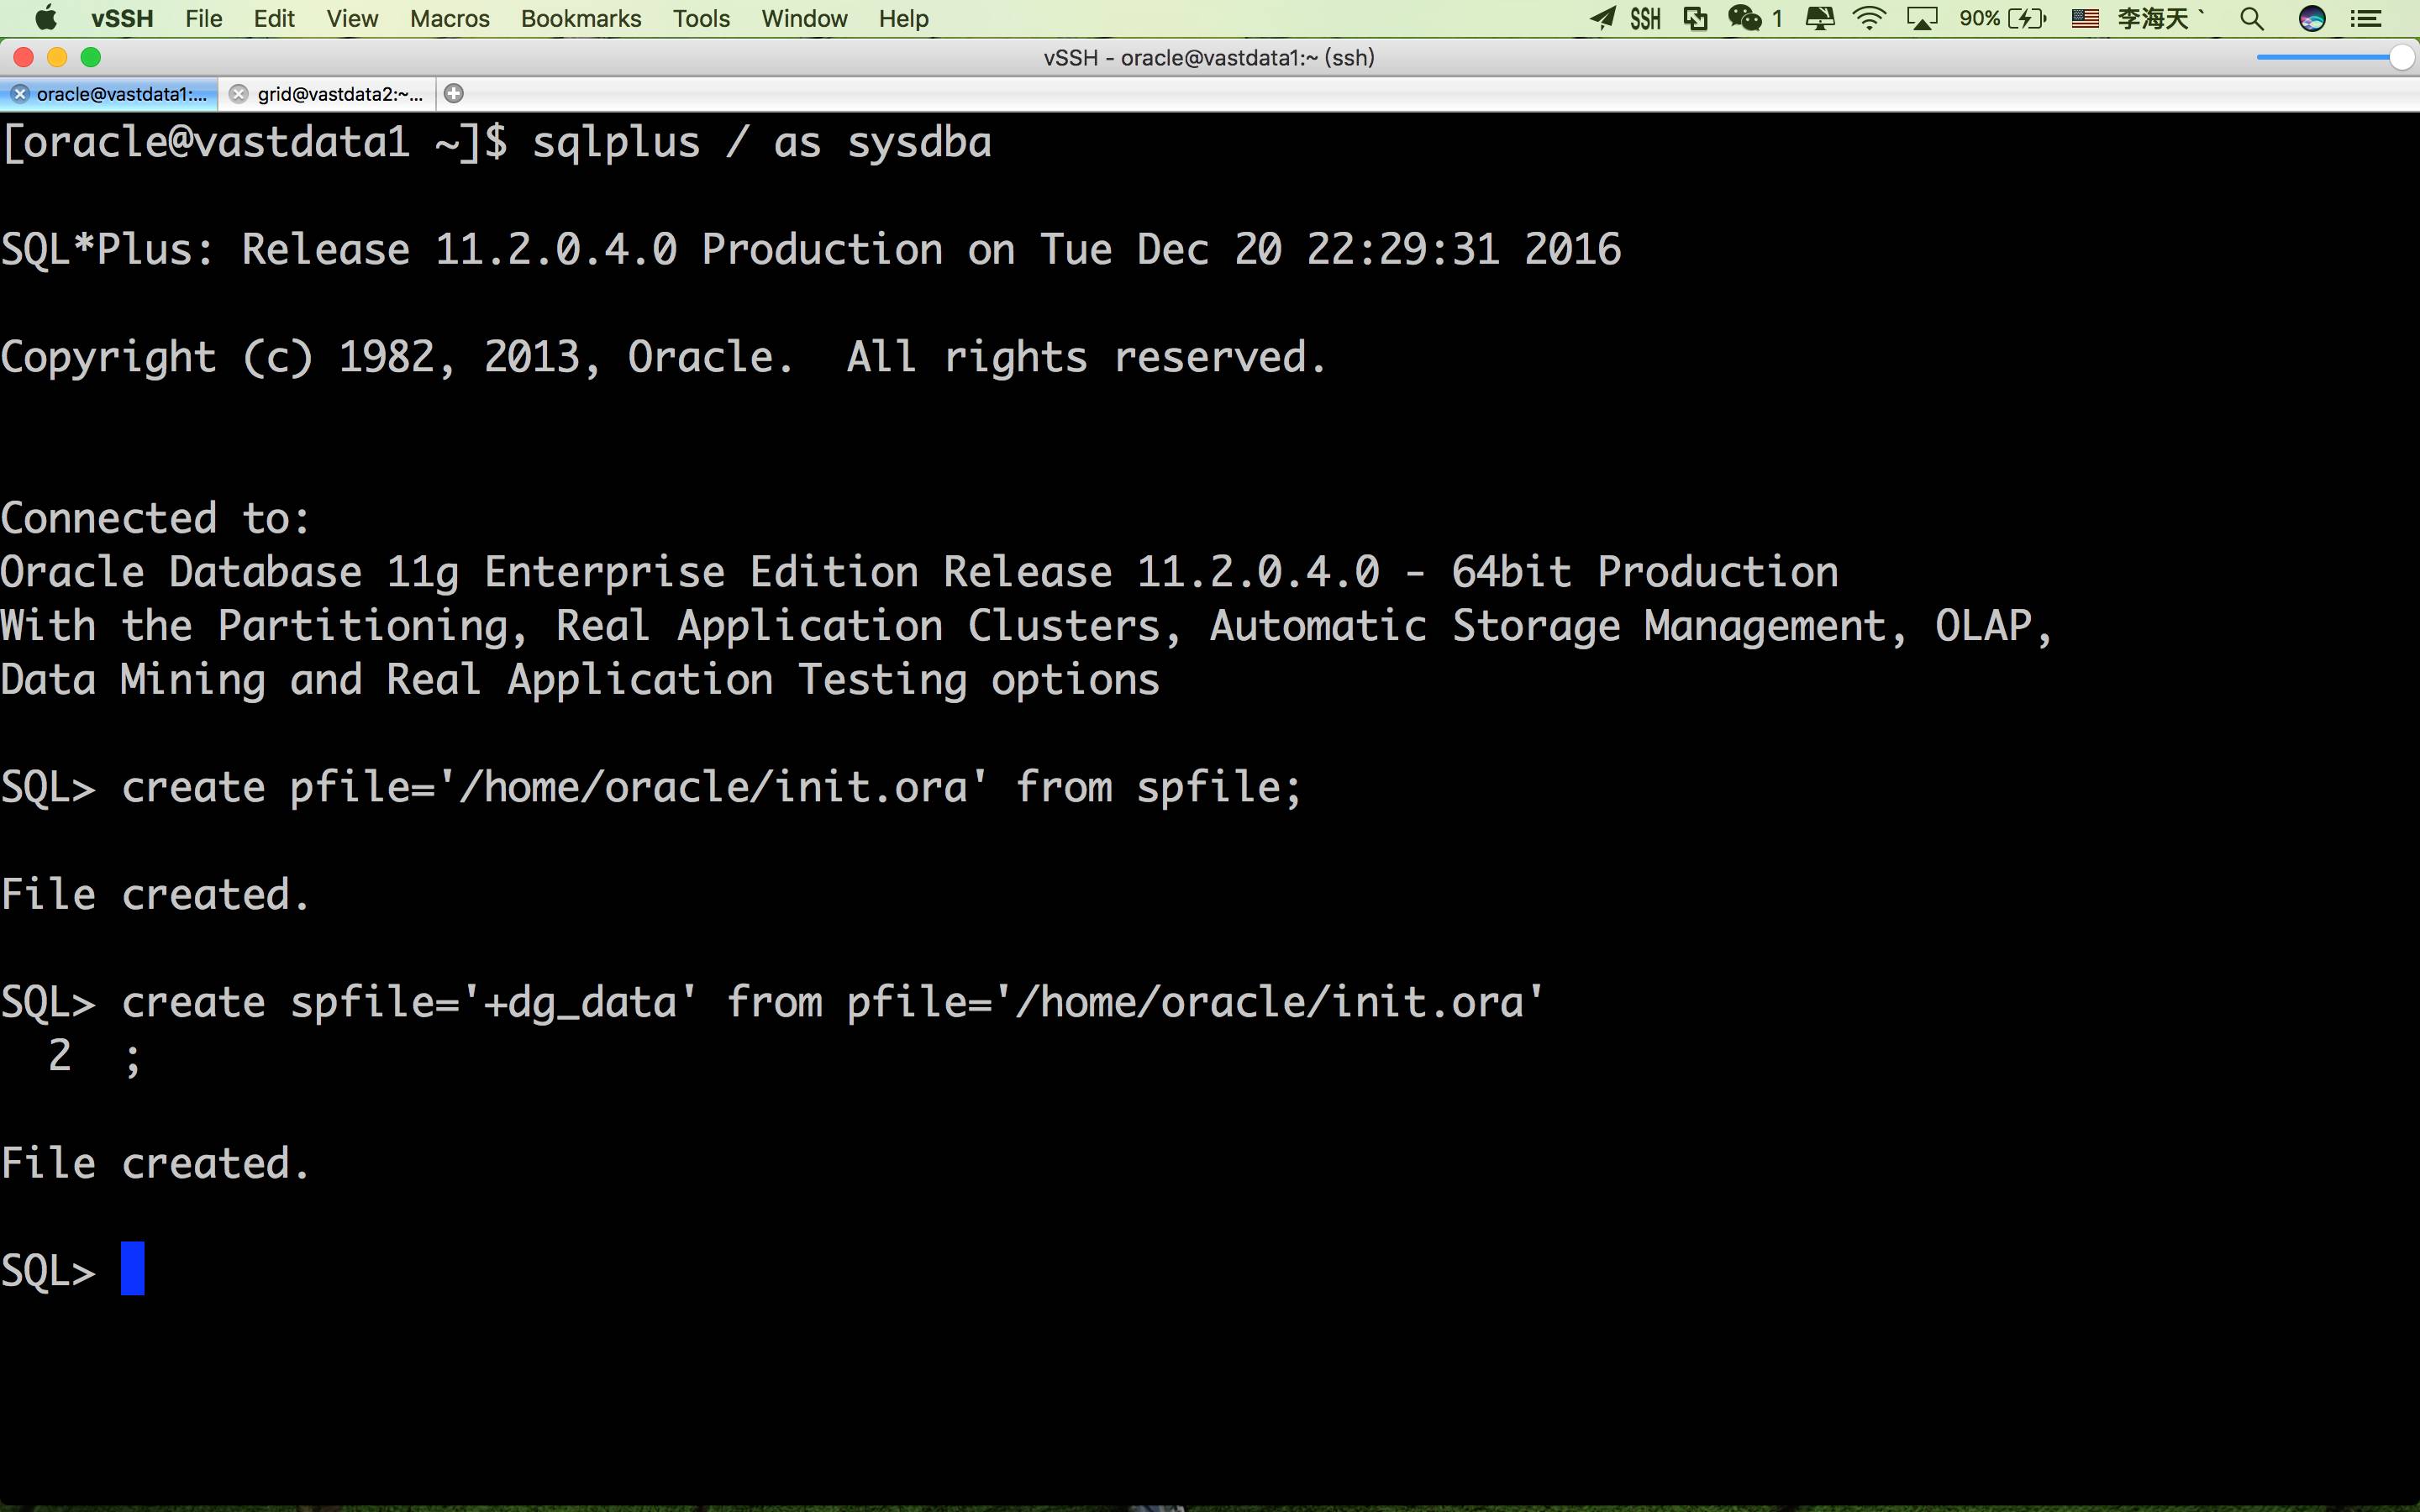Click the terminal cursor at the SQL> prompt
The width and height of the screenshot is (2420, 1512).
click(133, 1268)
